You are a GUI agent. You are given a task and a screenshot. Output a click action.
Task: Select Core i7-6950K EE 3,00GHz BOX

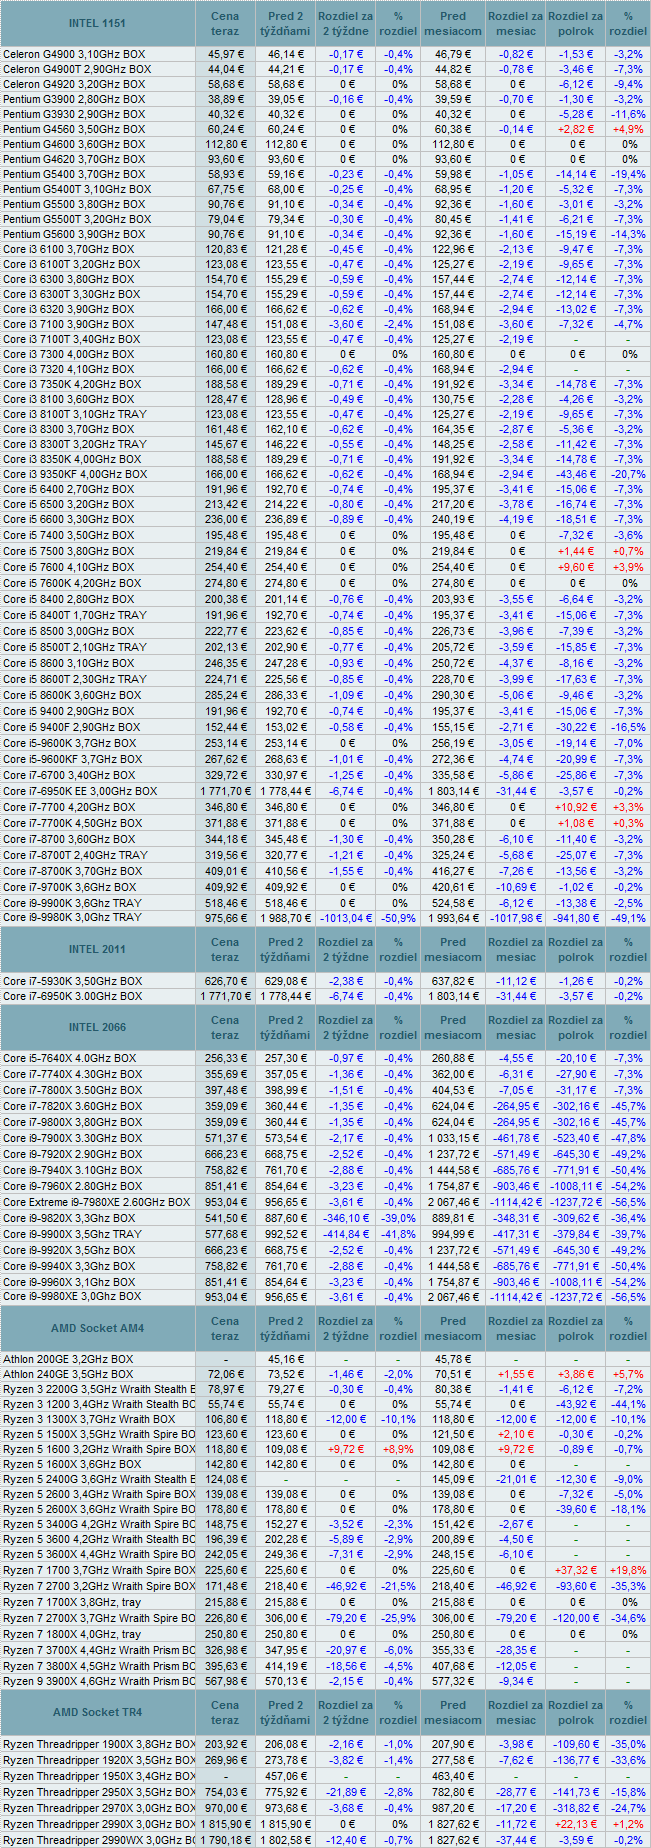tap(80, 791)
